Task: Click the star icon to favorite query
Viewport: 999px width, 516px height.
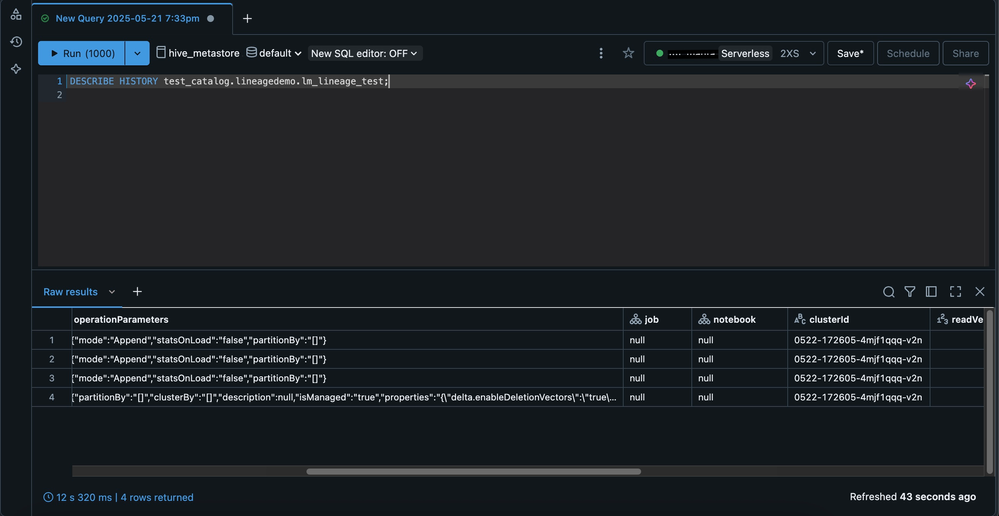Action: pyautogui.click(x=628, y=53)
